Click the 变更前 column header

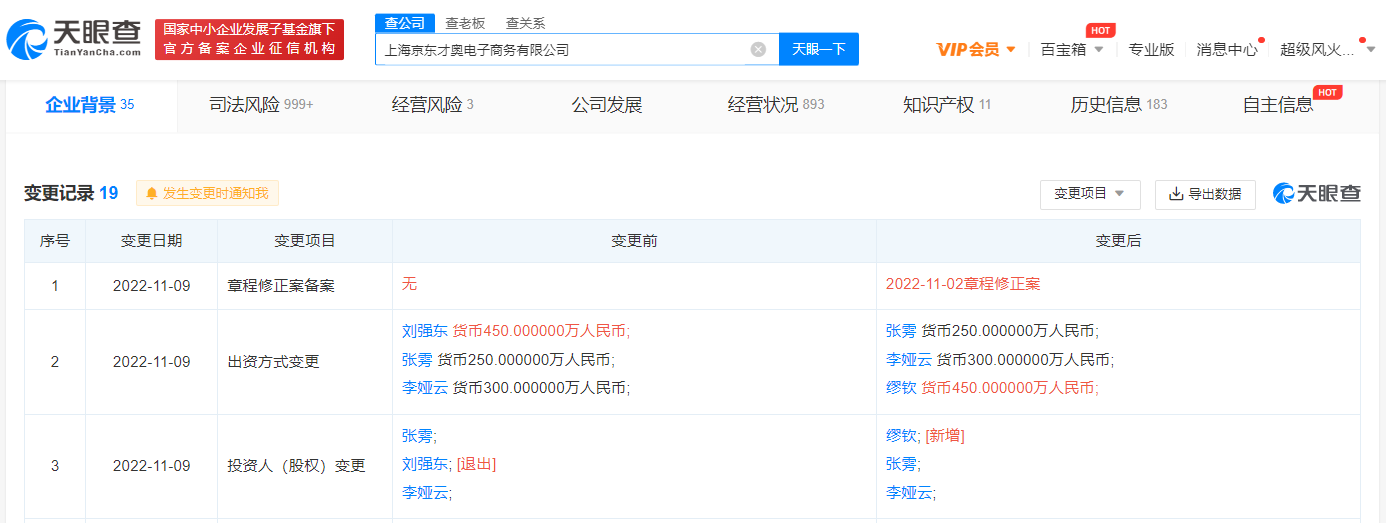tap(634, 241)
